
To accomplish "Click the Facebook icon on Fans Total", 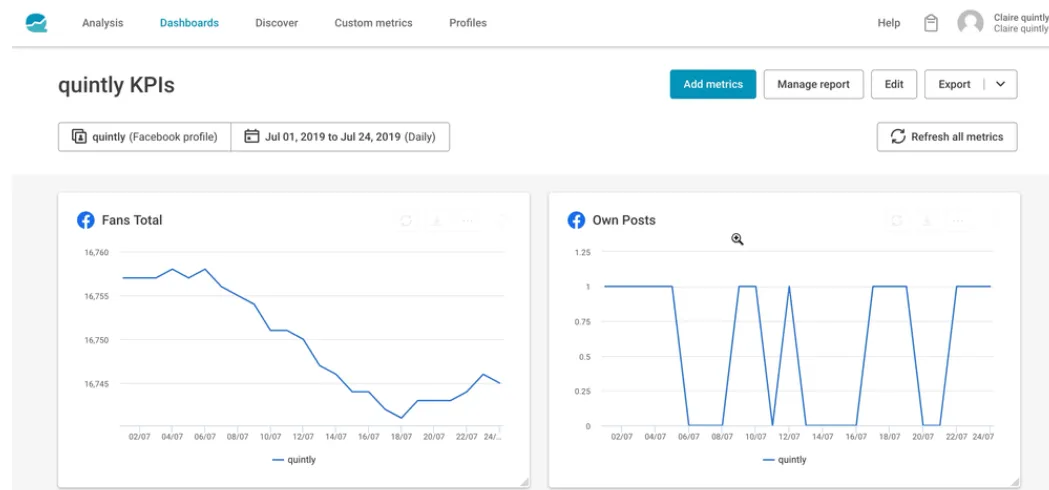I will (86, 220).
